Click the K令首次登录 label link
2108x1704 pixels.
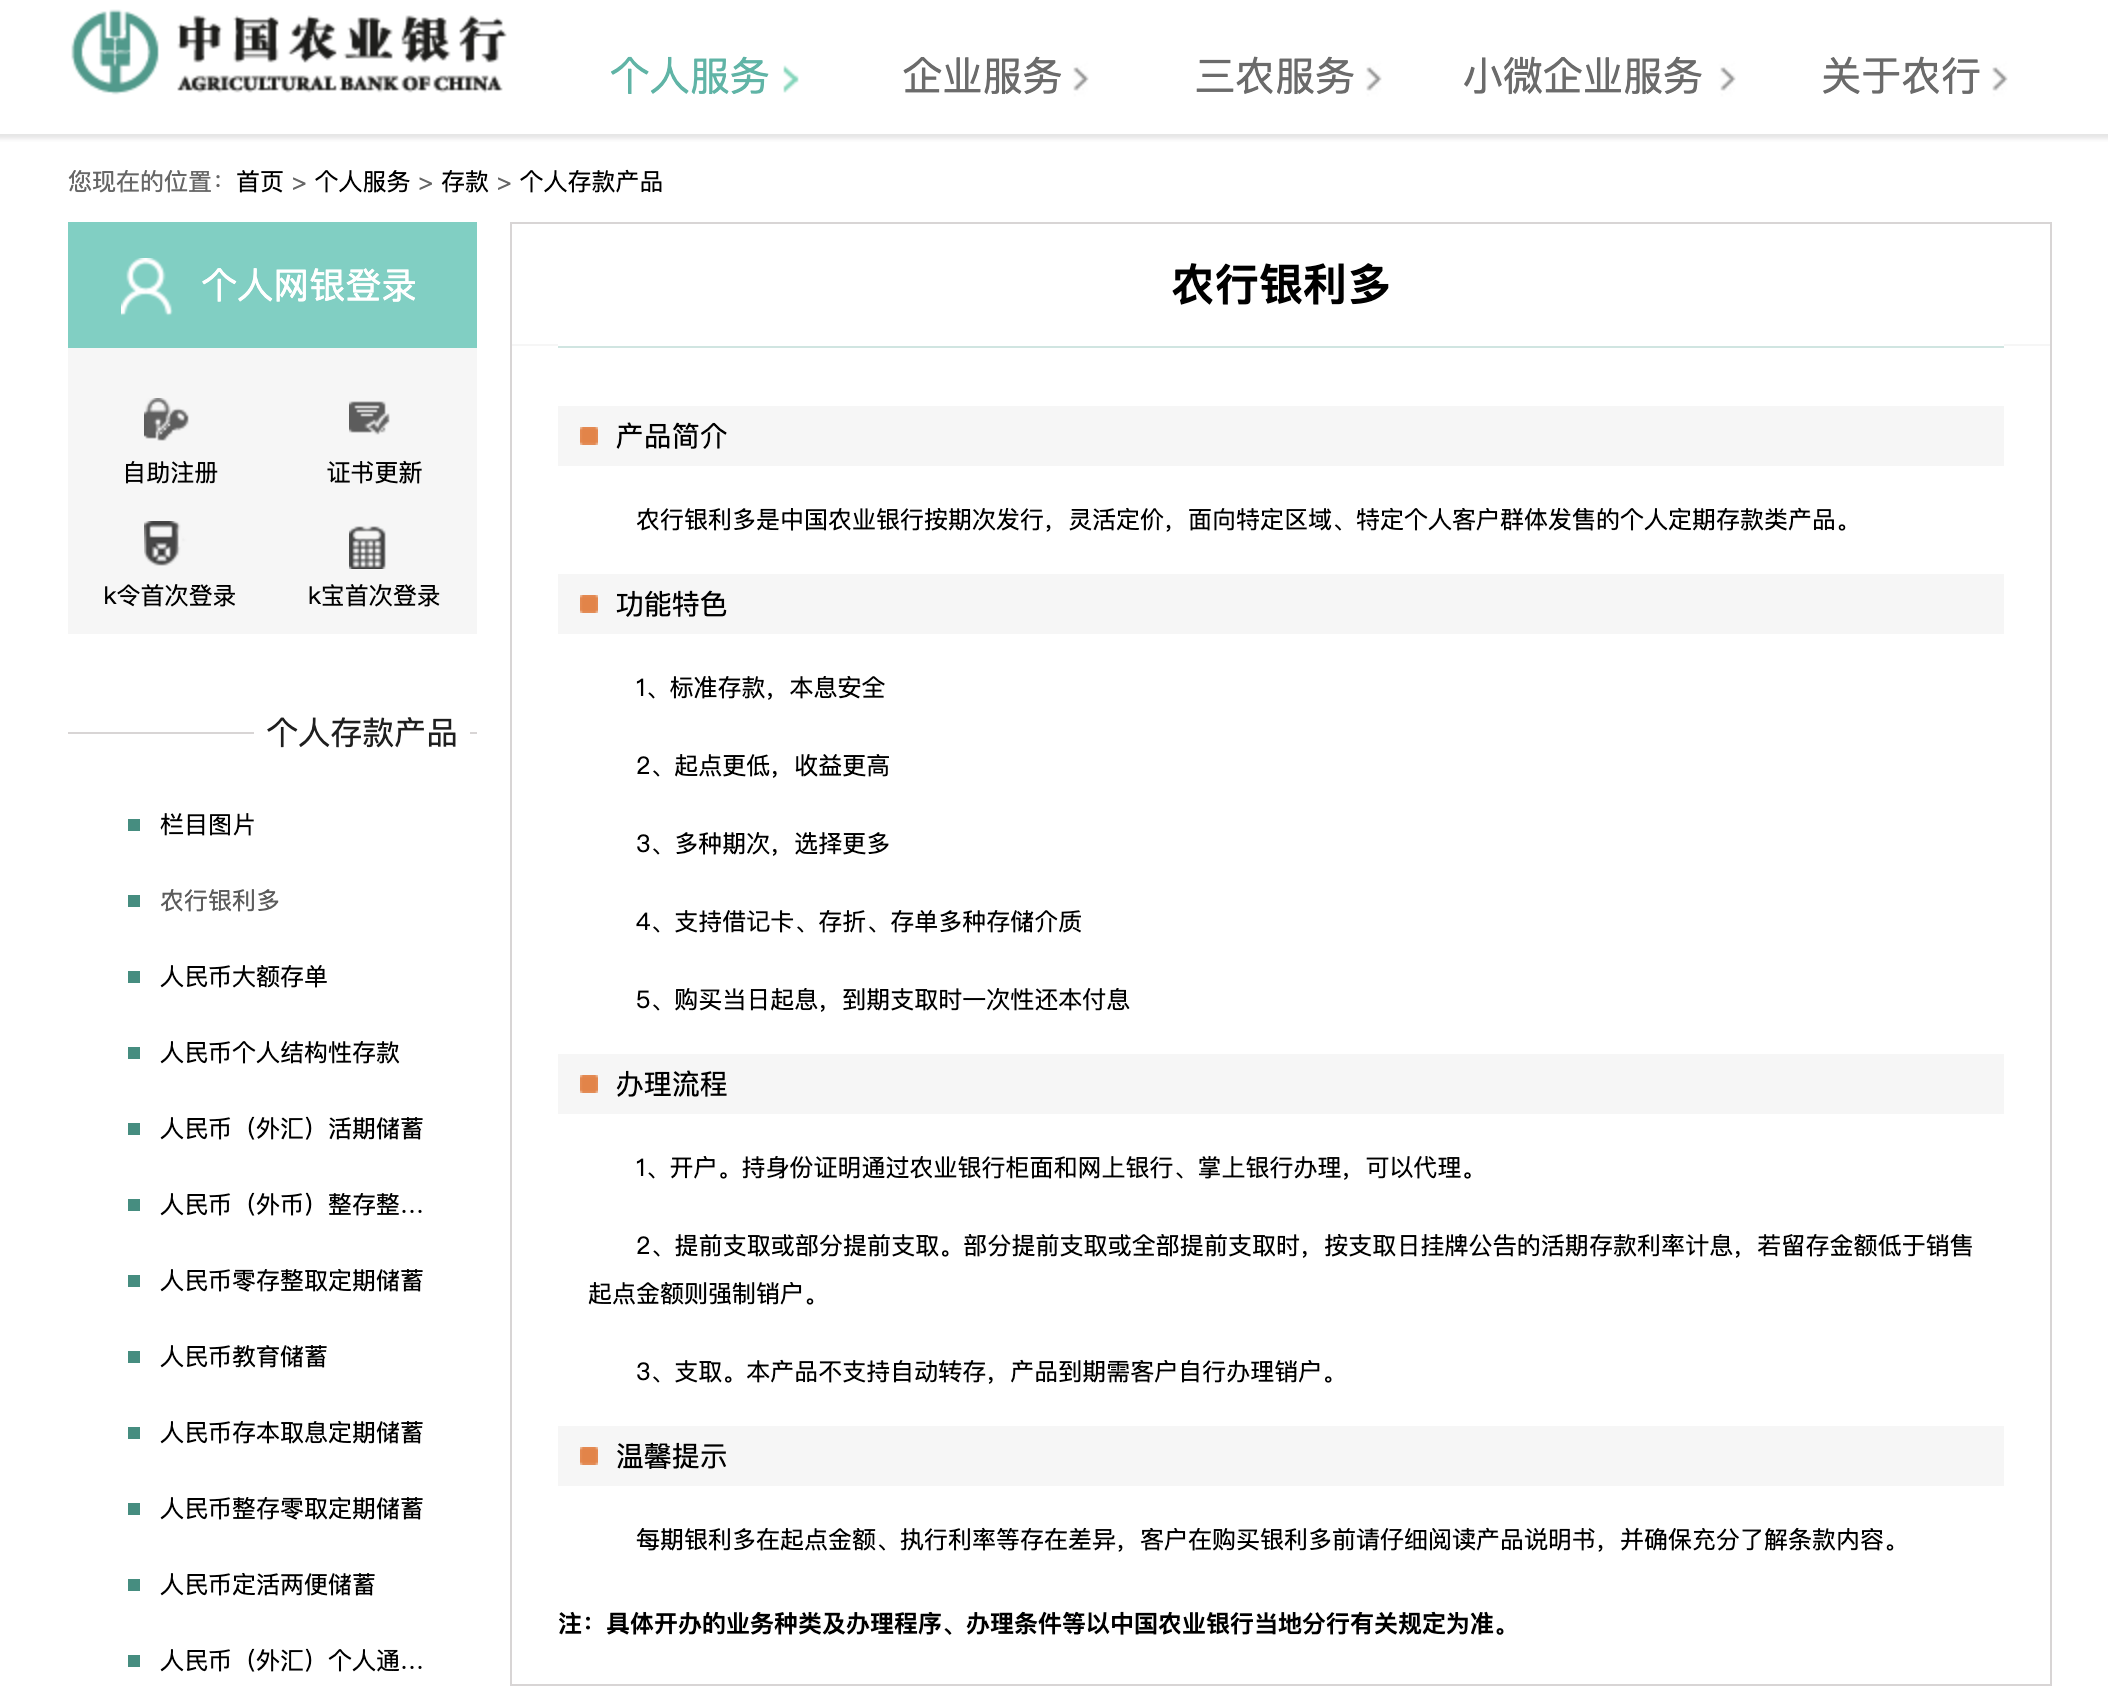click(169, 596)
